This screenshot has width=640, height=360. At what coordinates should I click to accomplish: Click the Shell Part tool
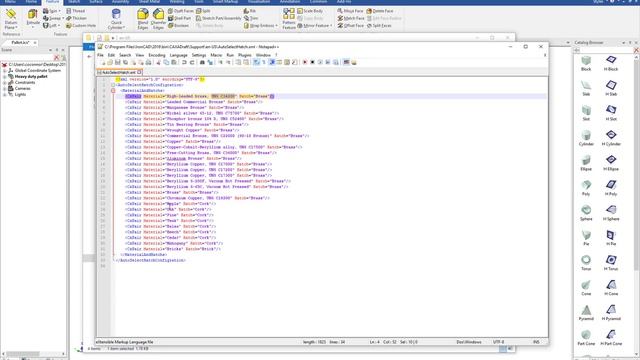click(x=179, y=18)
